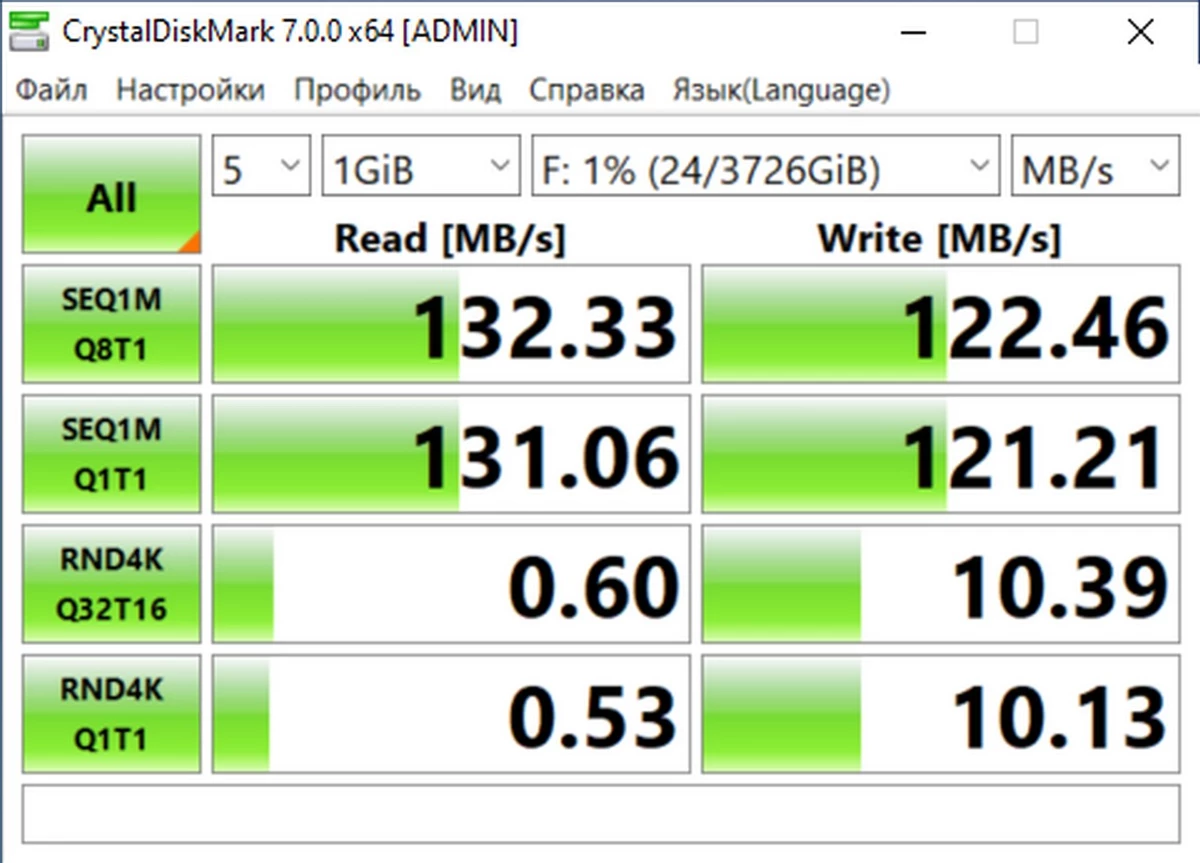
Task: Expand the test count dropdown showing 5
Action: pyautogui.click(x=261, y=166)
